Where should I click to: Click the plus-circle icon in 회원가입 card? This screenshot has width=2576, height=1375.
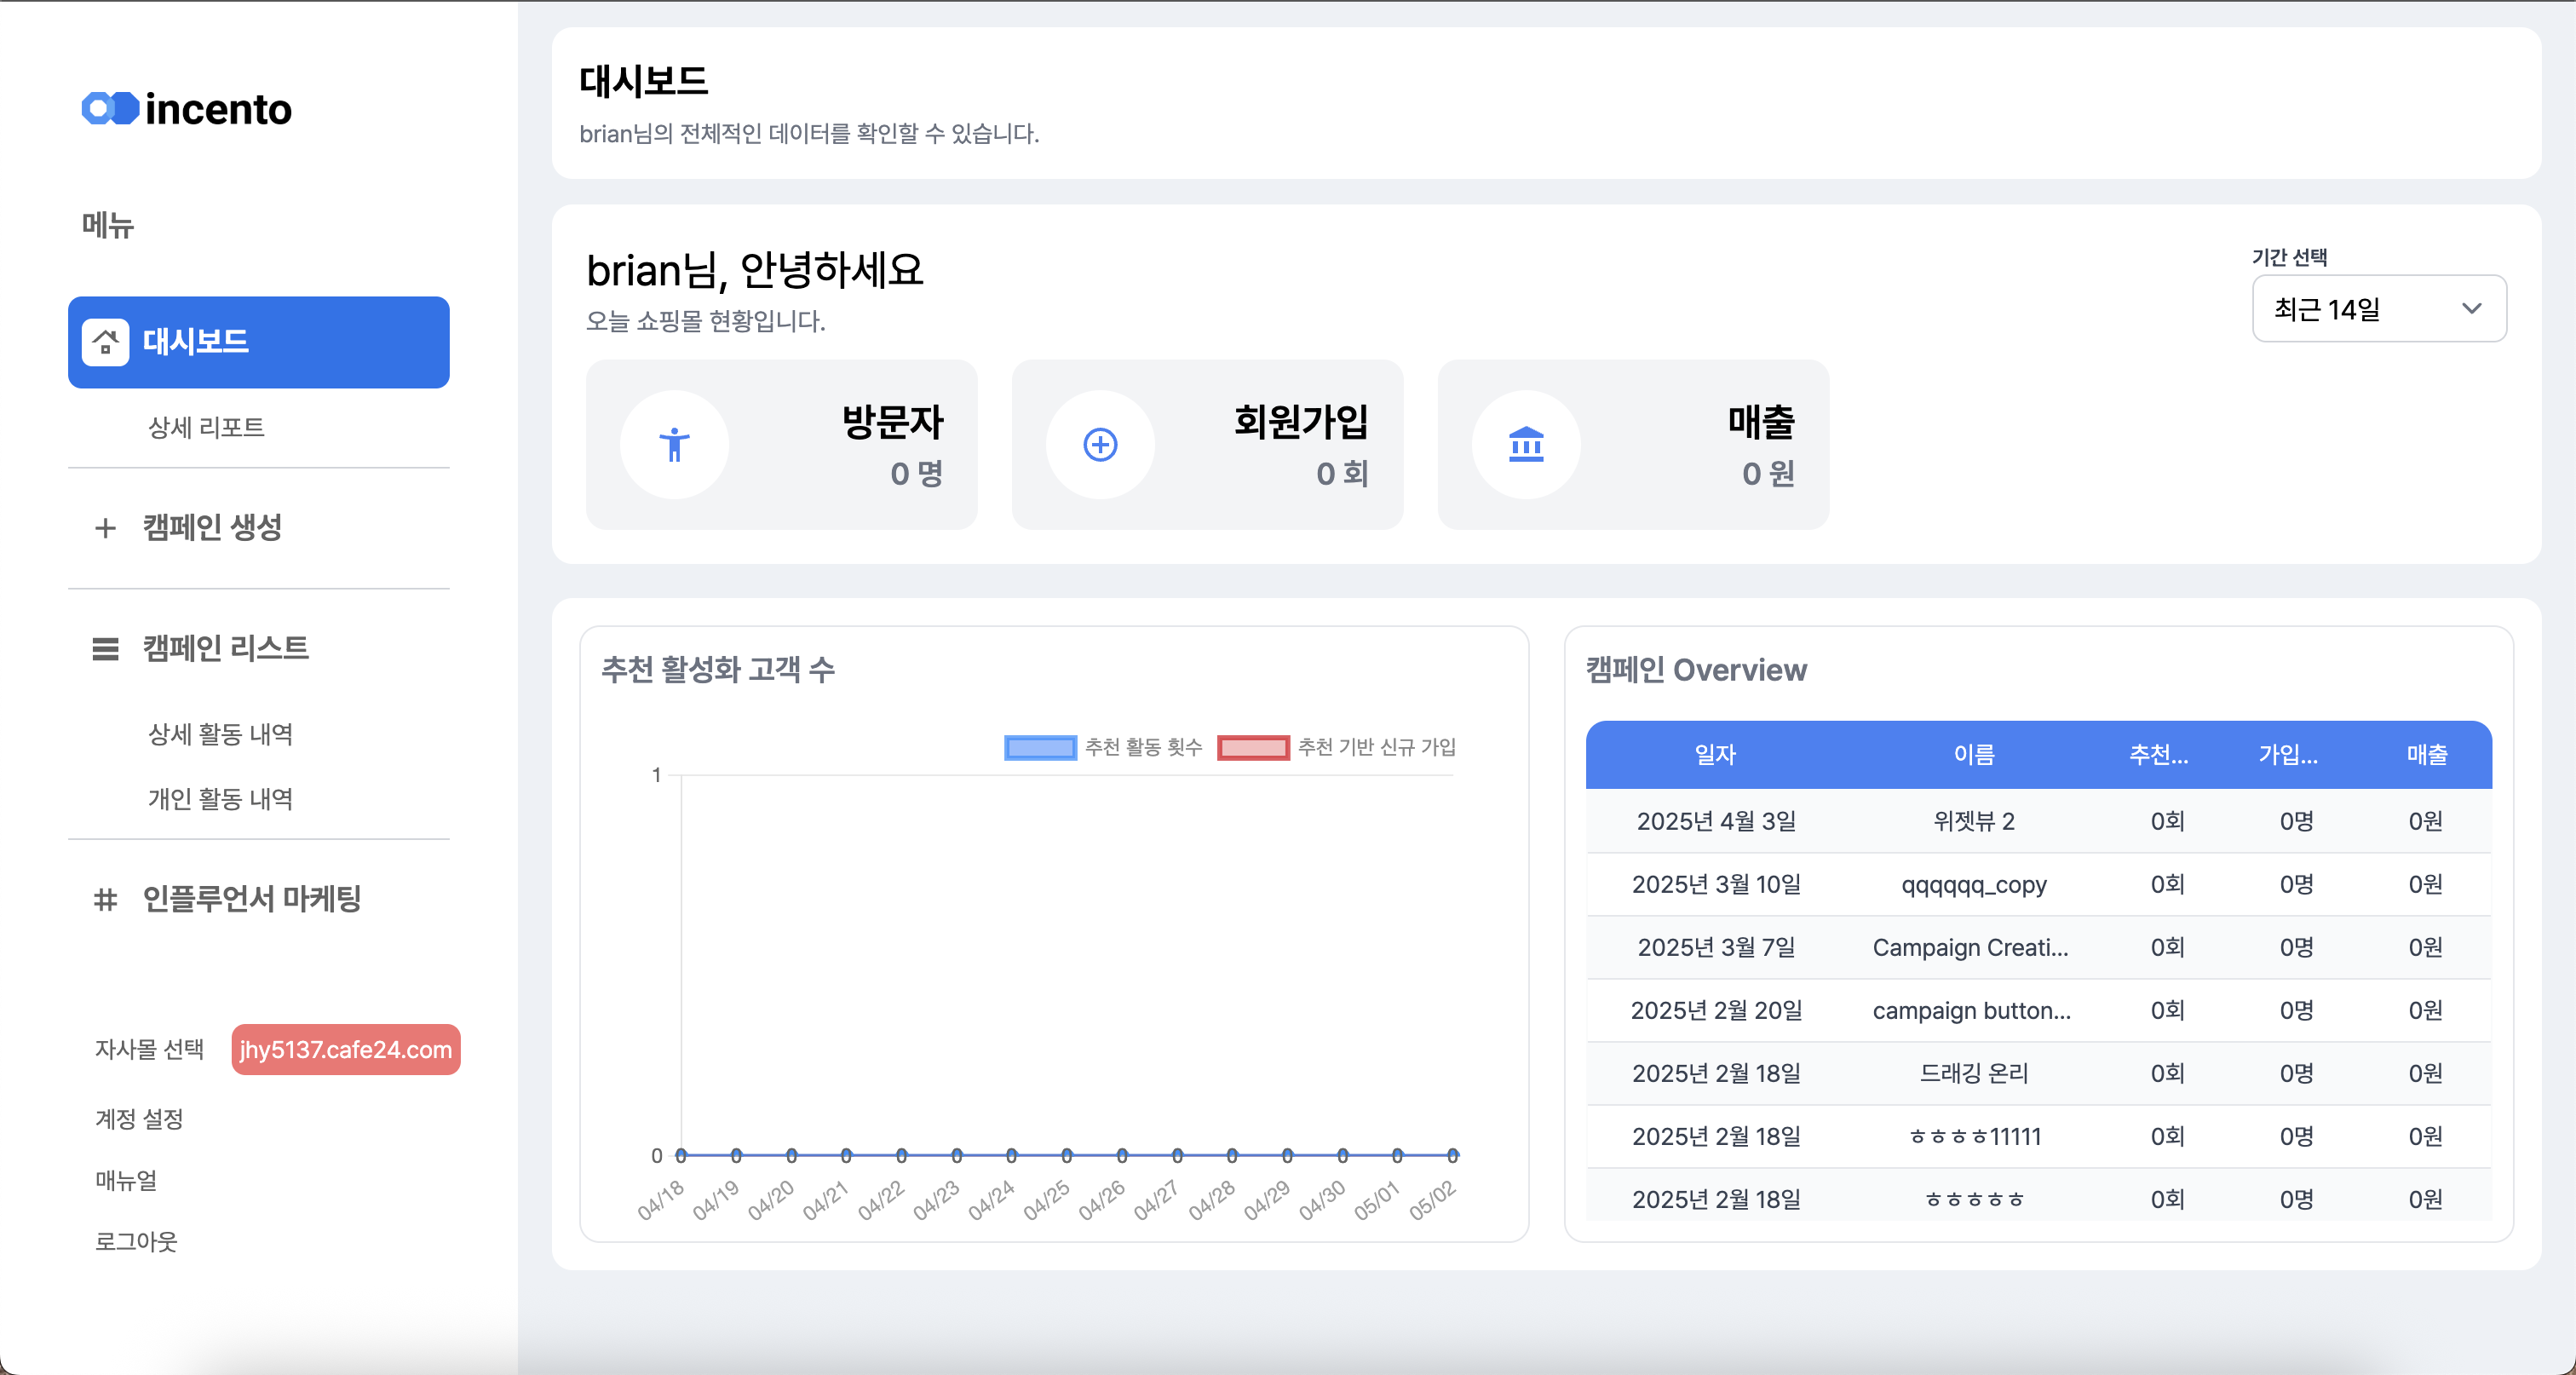tap(1100, 444)
